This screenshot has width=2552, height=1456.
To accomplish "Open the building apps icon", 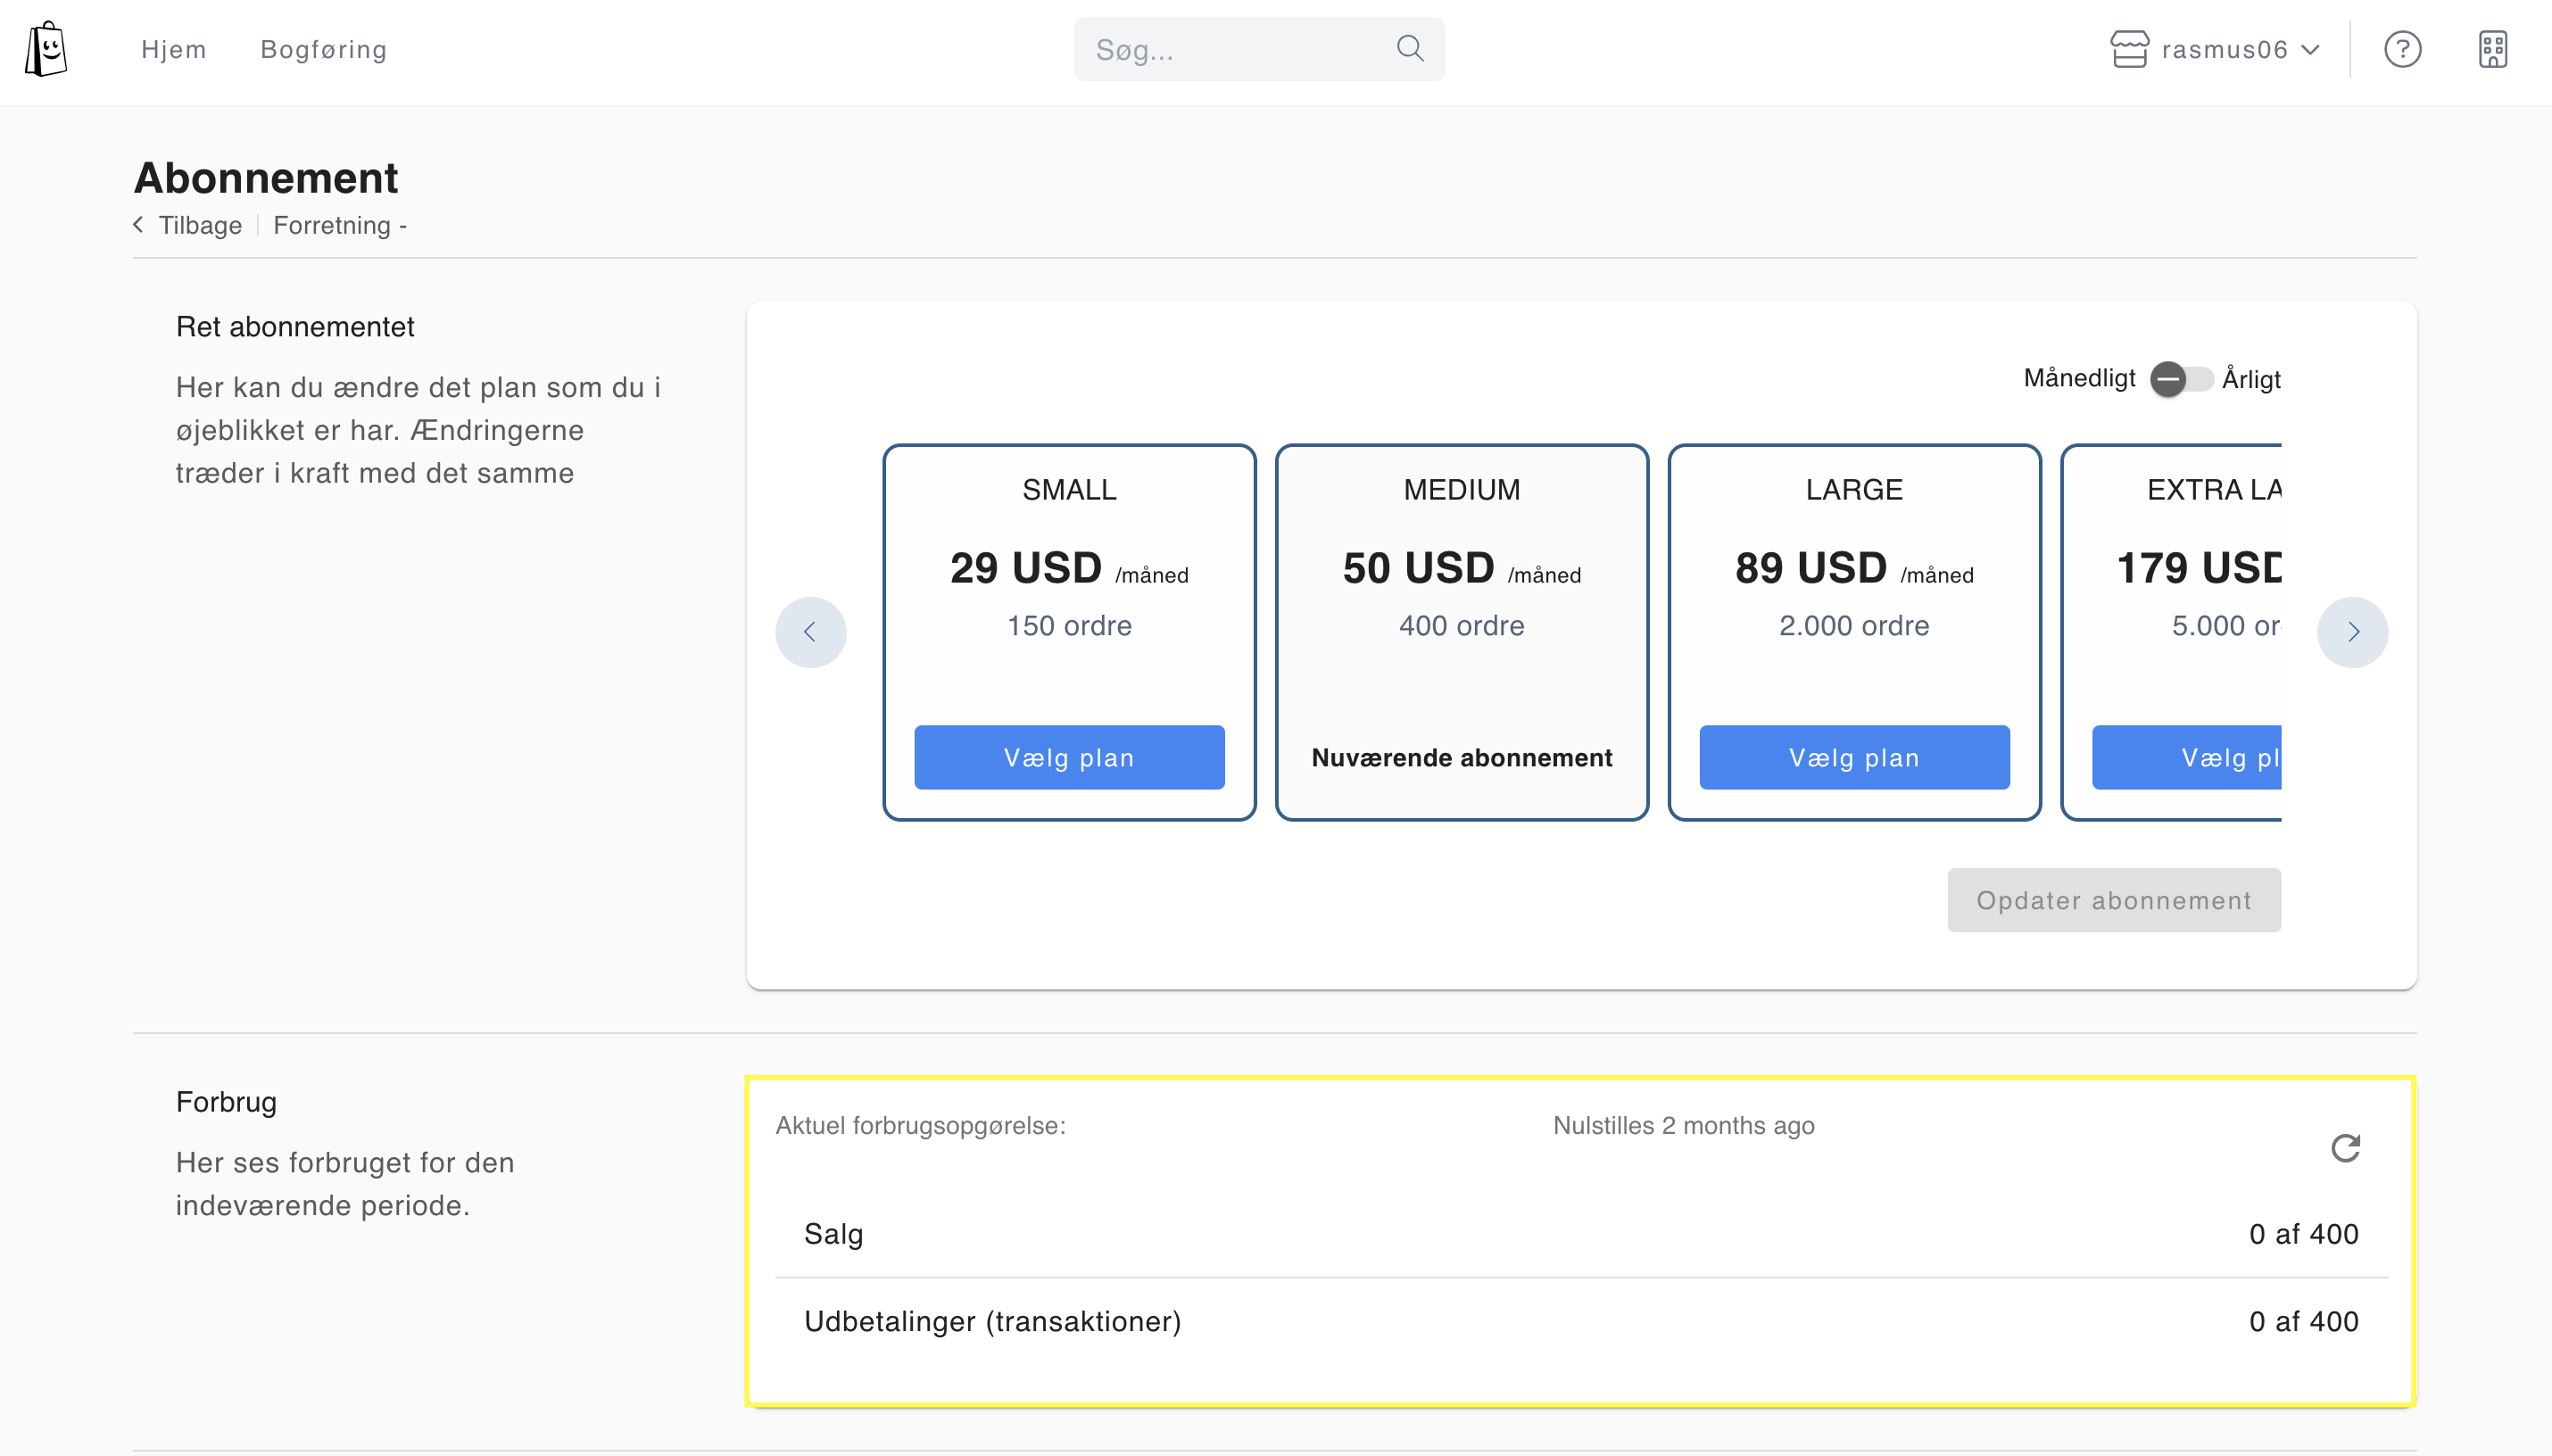I will point(2492,49).
